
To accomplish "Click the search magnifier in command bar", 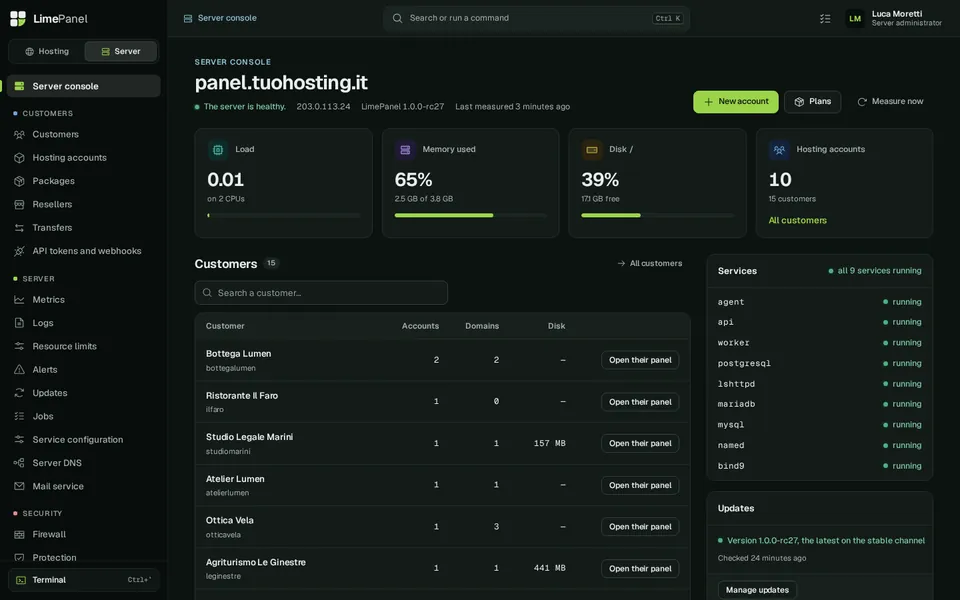I will (397, 18).
